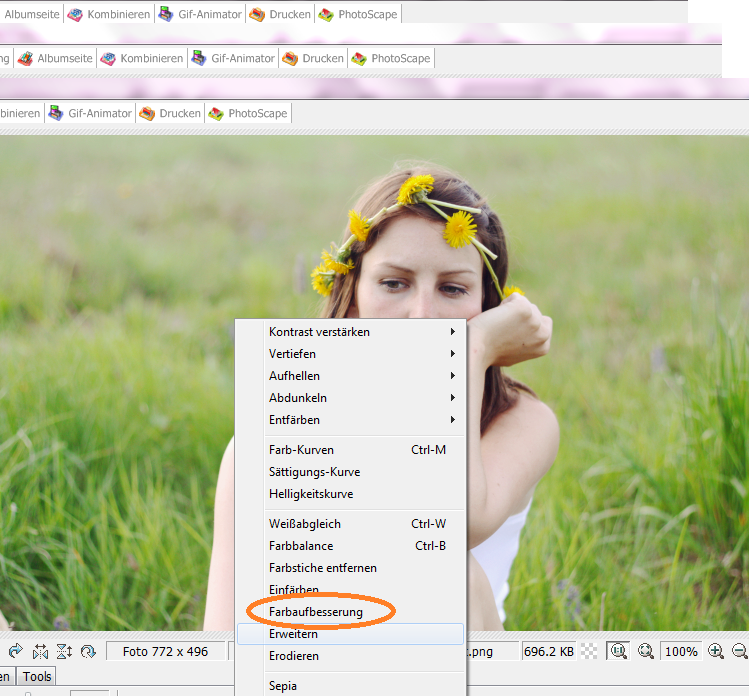The width and height of the screenshot is (749, 696).
Task: Click the 100% zoom level field
Action: pos(681,652)
